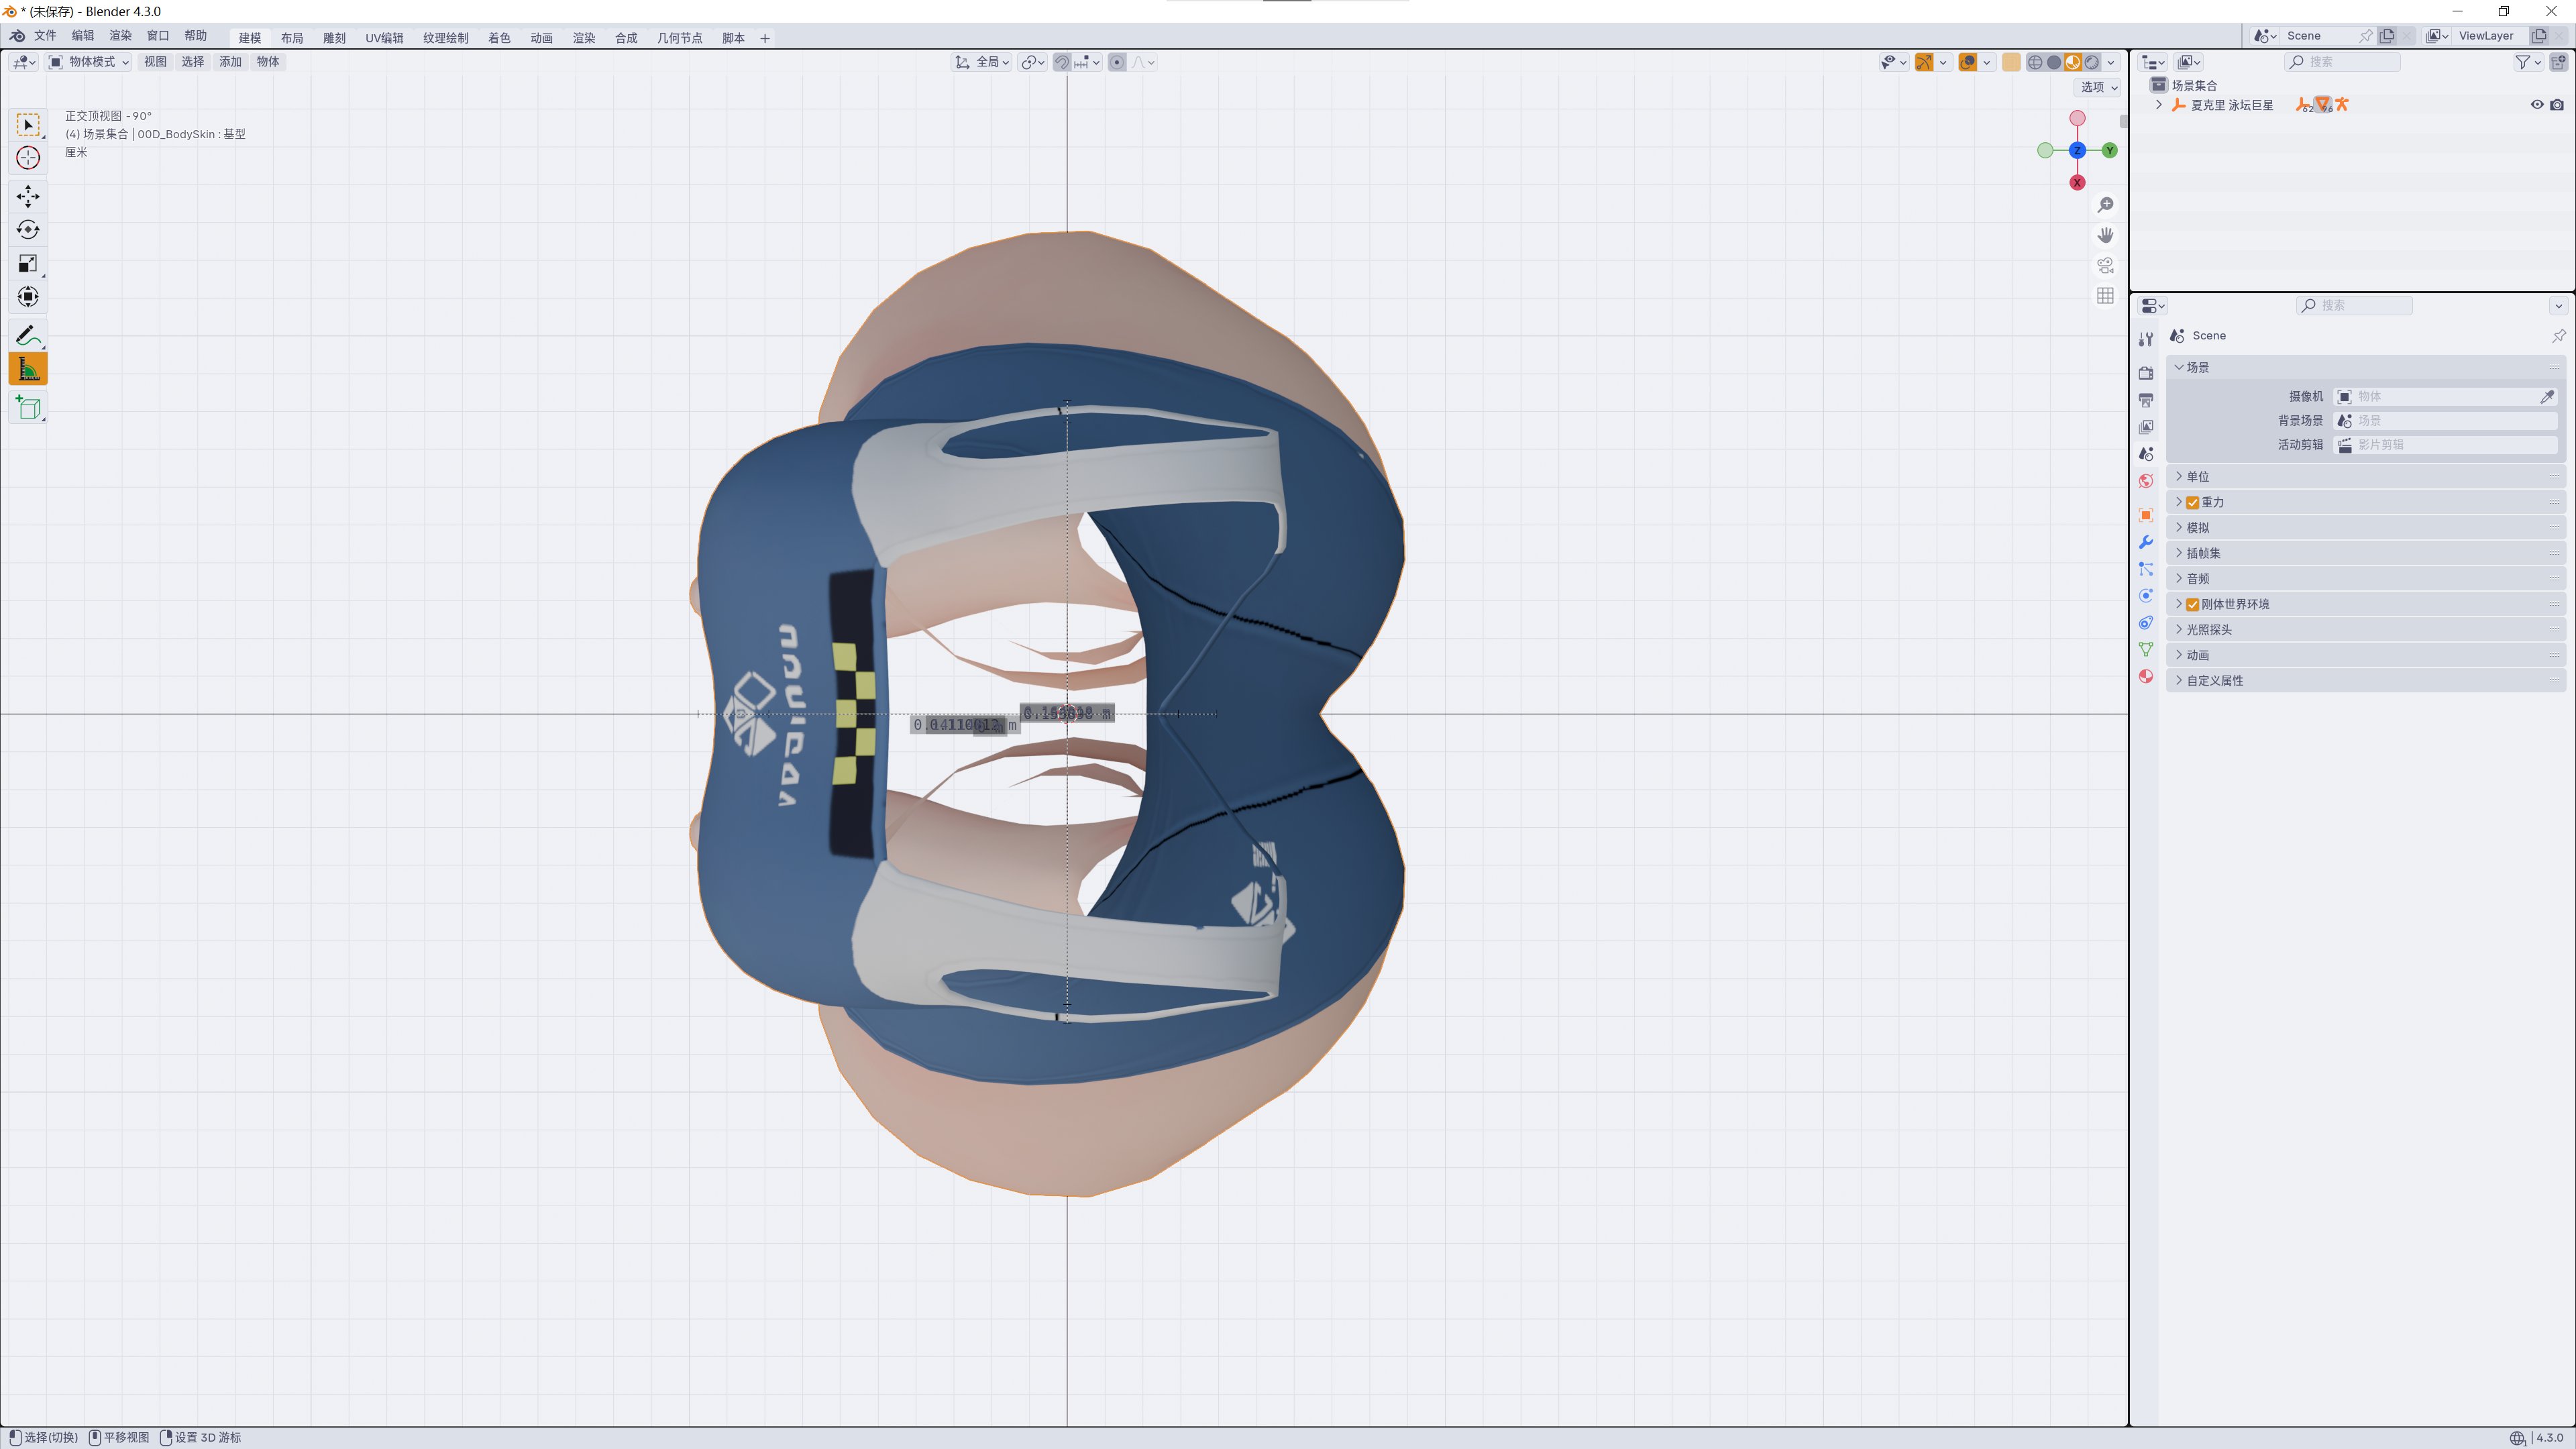Screen dimensions: 2576x1449
Task: Open the World properties tab
Action: (2146, 481)
